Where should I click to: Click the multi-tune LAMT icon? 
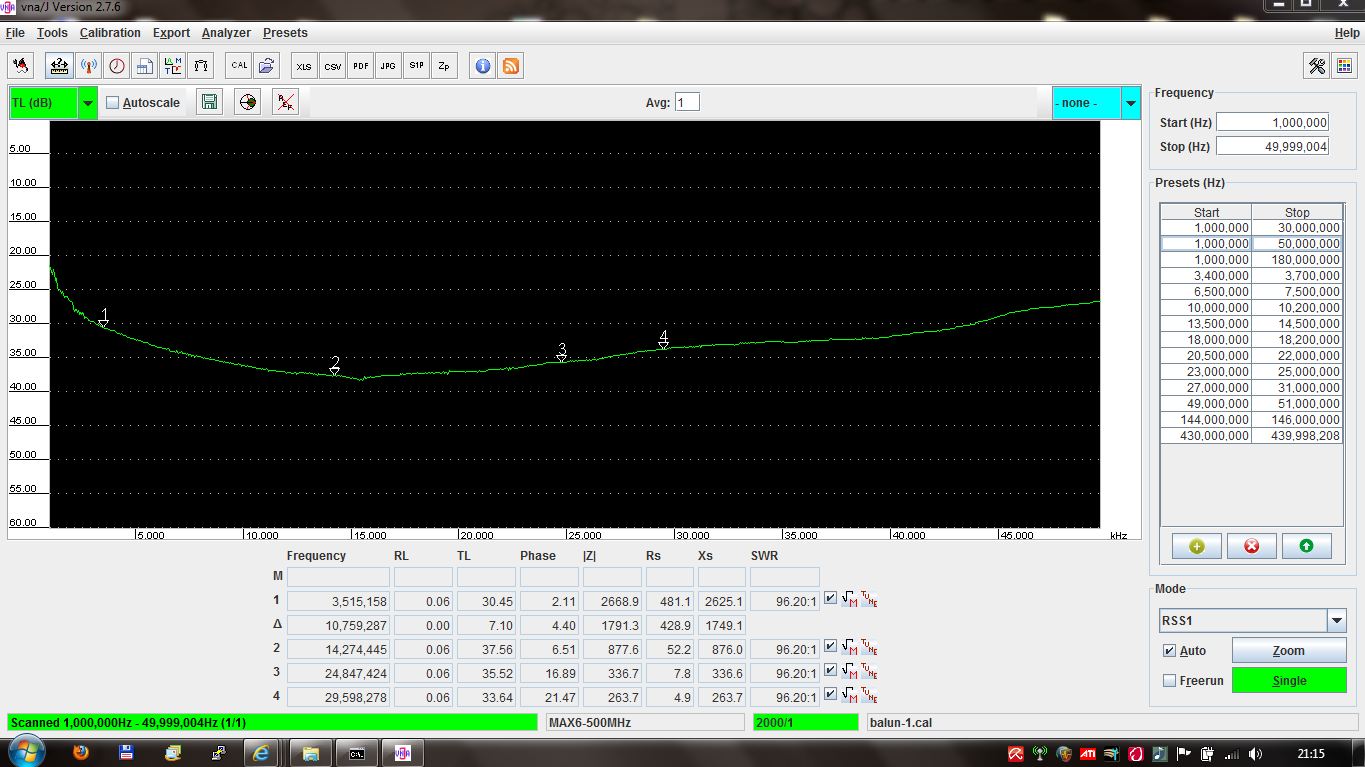pos(173,66)
